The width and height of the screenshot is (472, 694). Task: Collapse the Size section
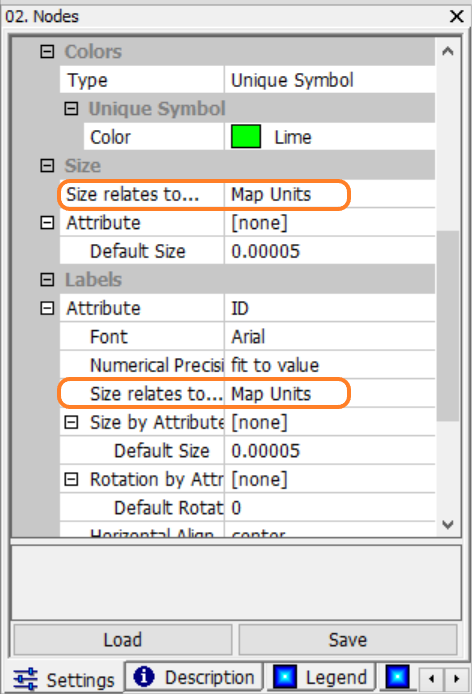click(x=47, y=166)
